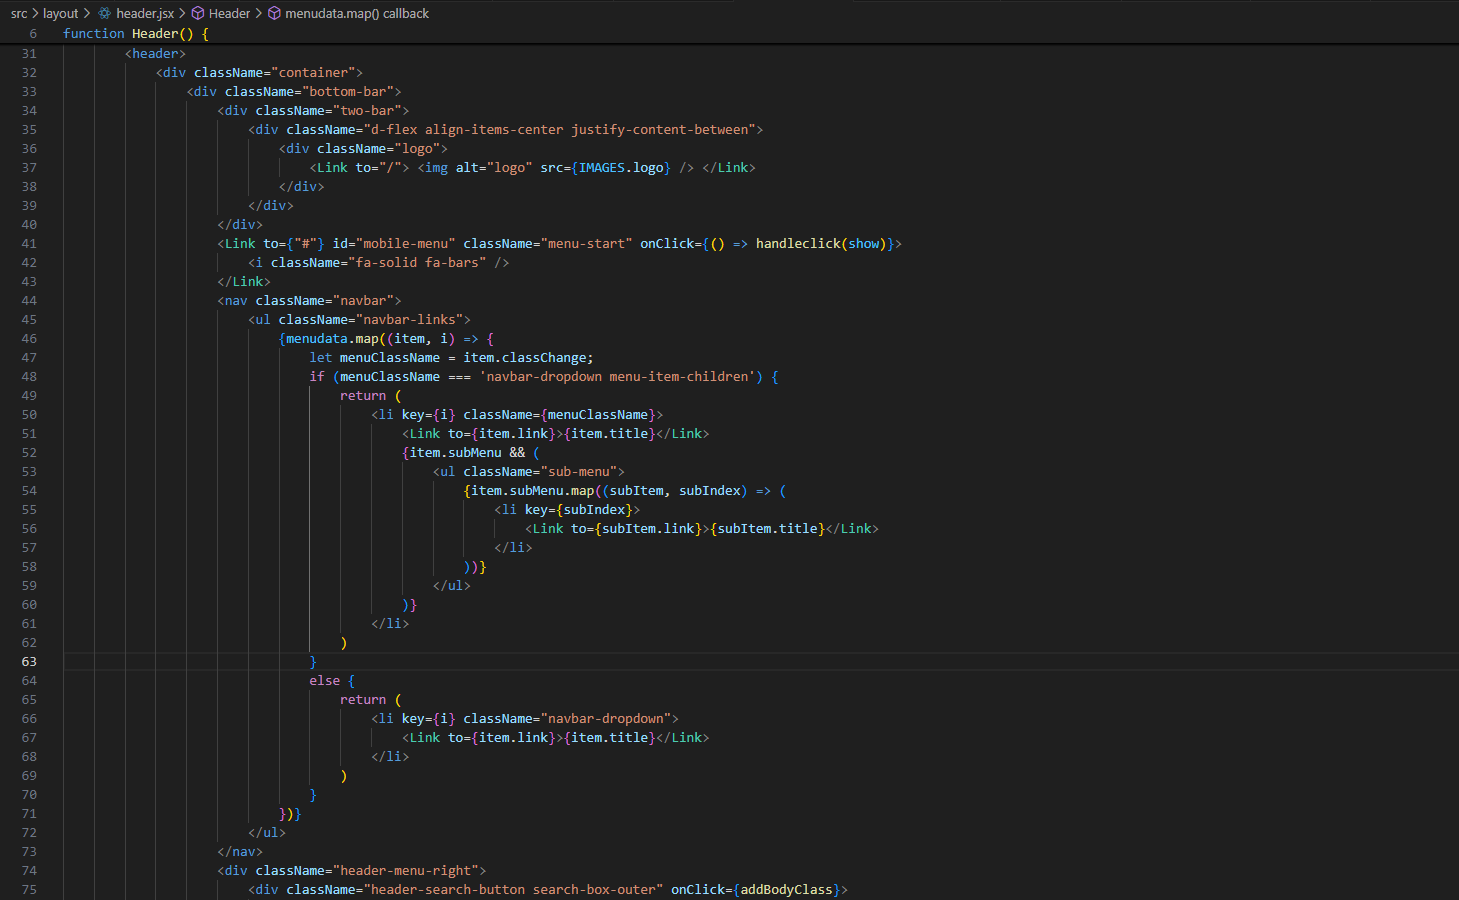Click subItem.link on line 56
This screenshot has width=1459, height=900.
(648, 528)
